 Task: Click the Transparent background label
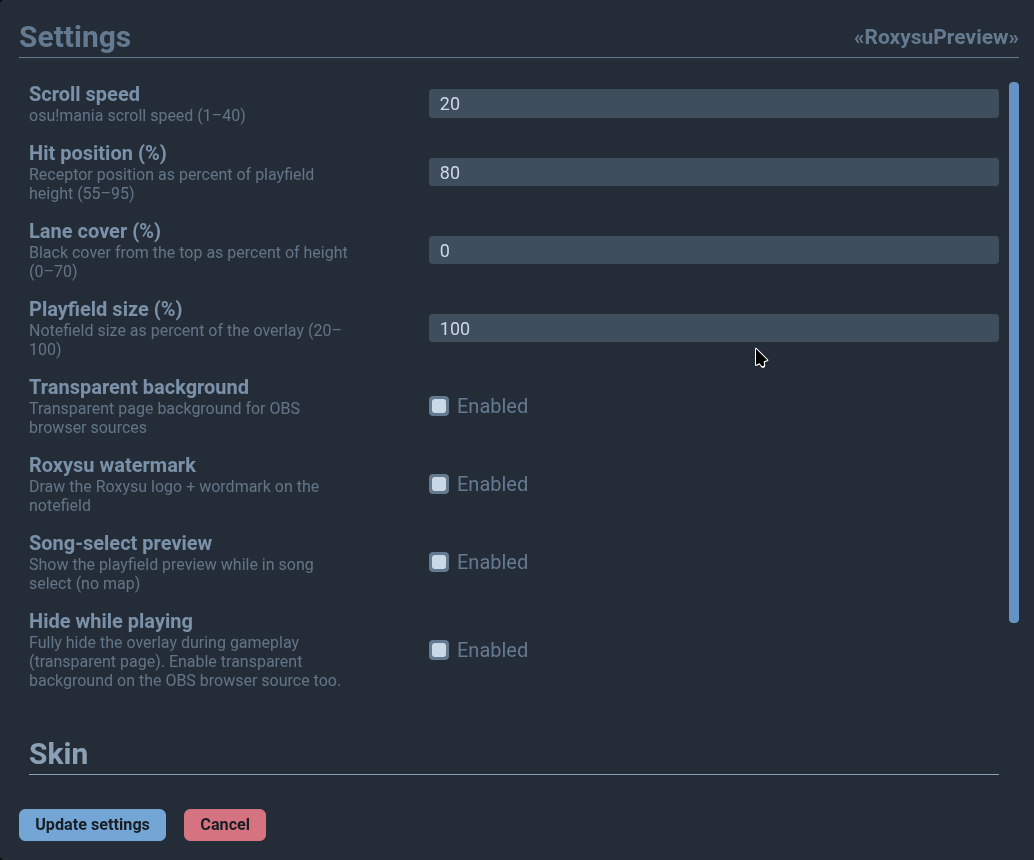click(139, 387)
